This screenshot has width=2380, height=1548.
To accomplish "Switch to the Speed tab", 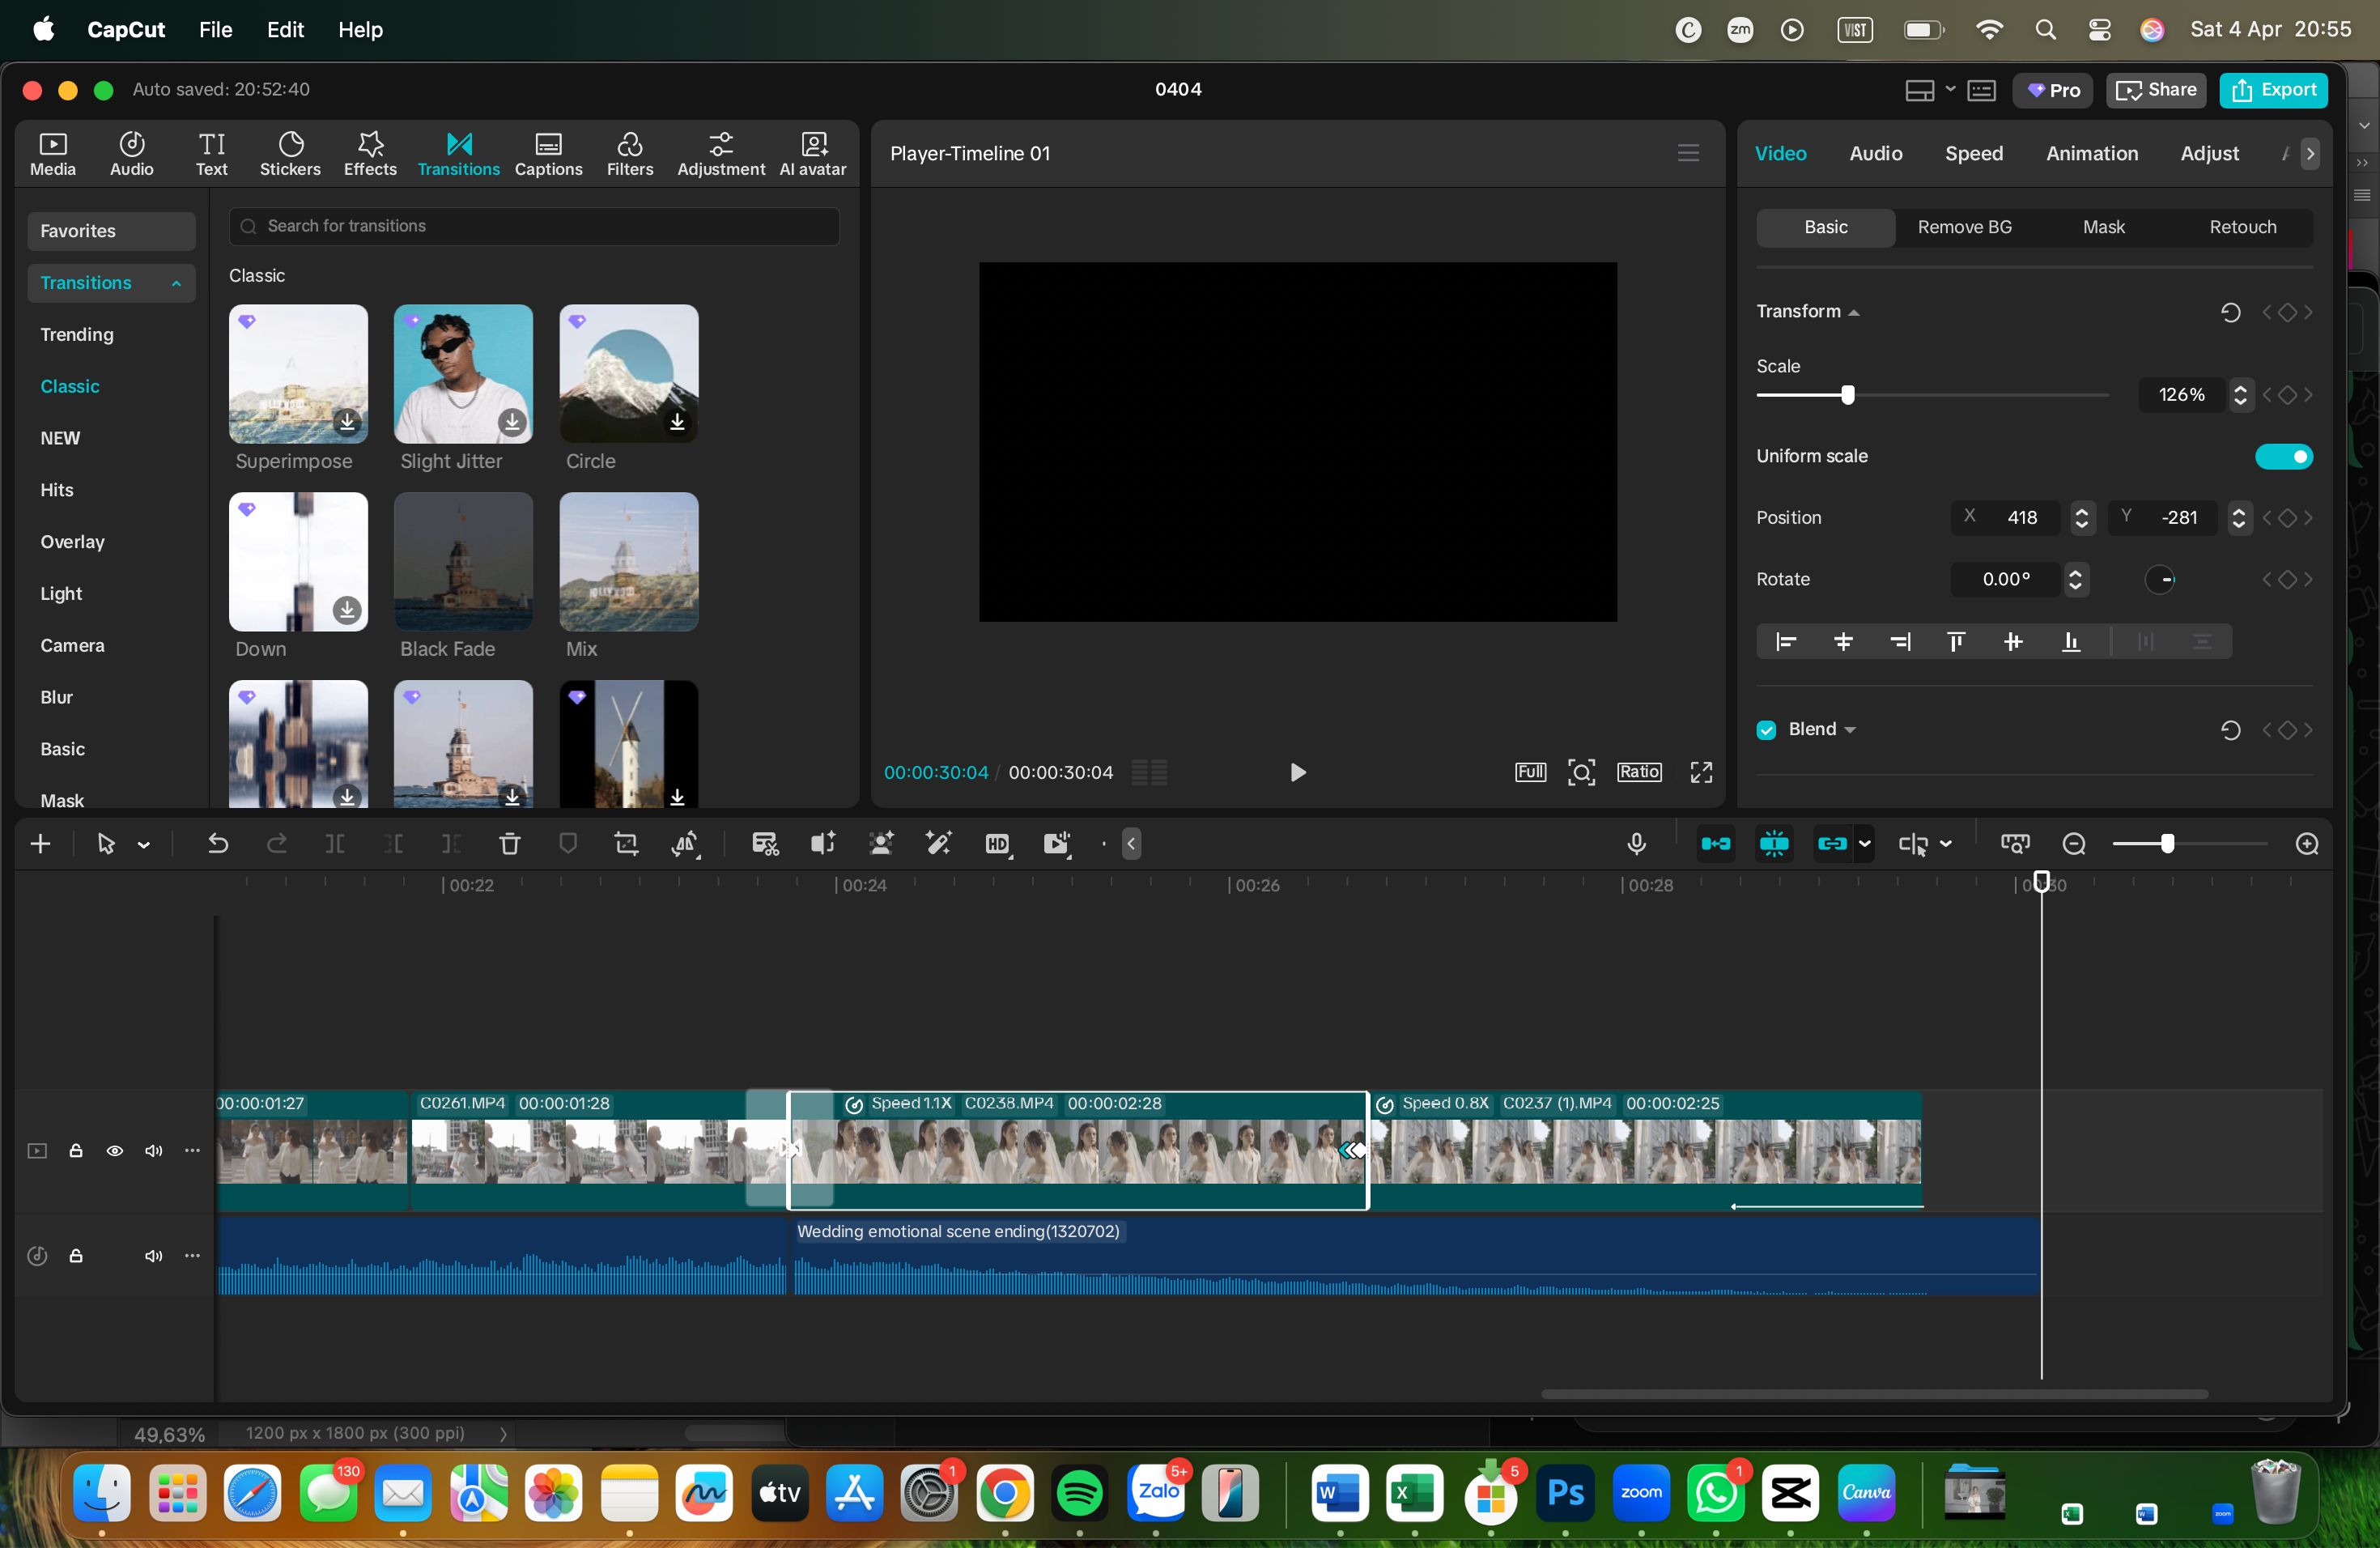I will [x=1973, y=153].
